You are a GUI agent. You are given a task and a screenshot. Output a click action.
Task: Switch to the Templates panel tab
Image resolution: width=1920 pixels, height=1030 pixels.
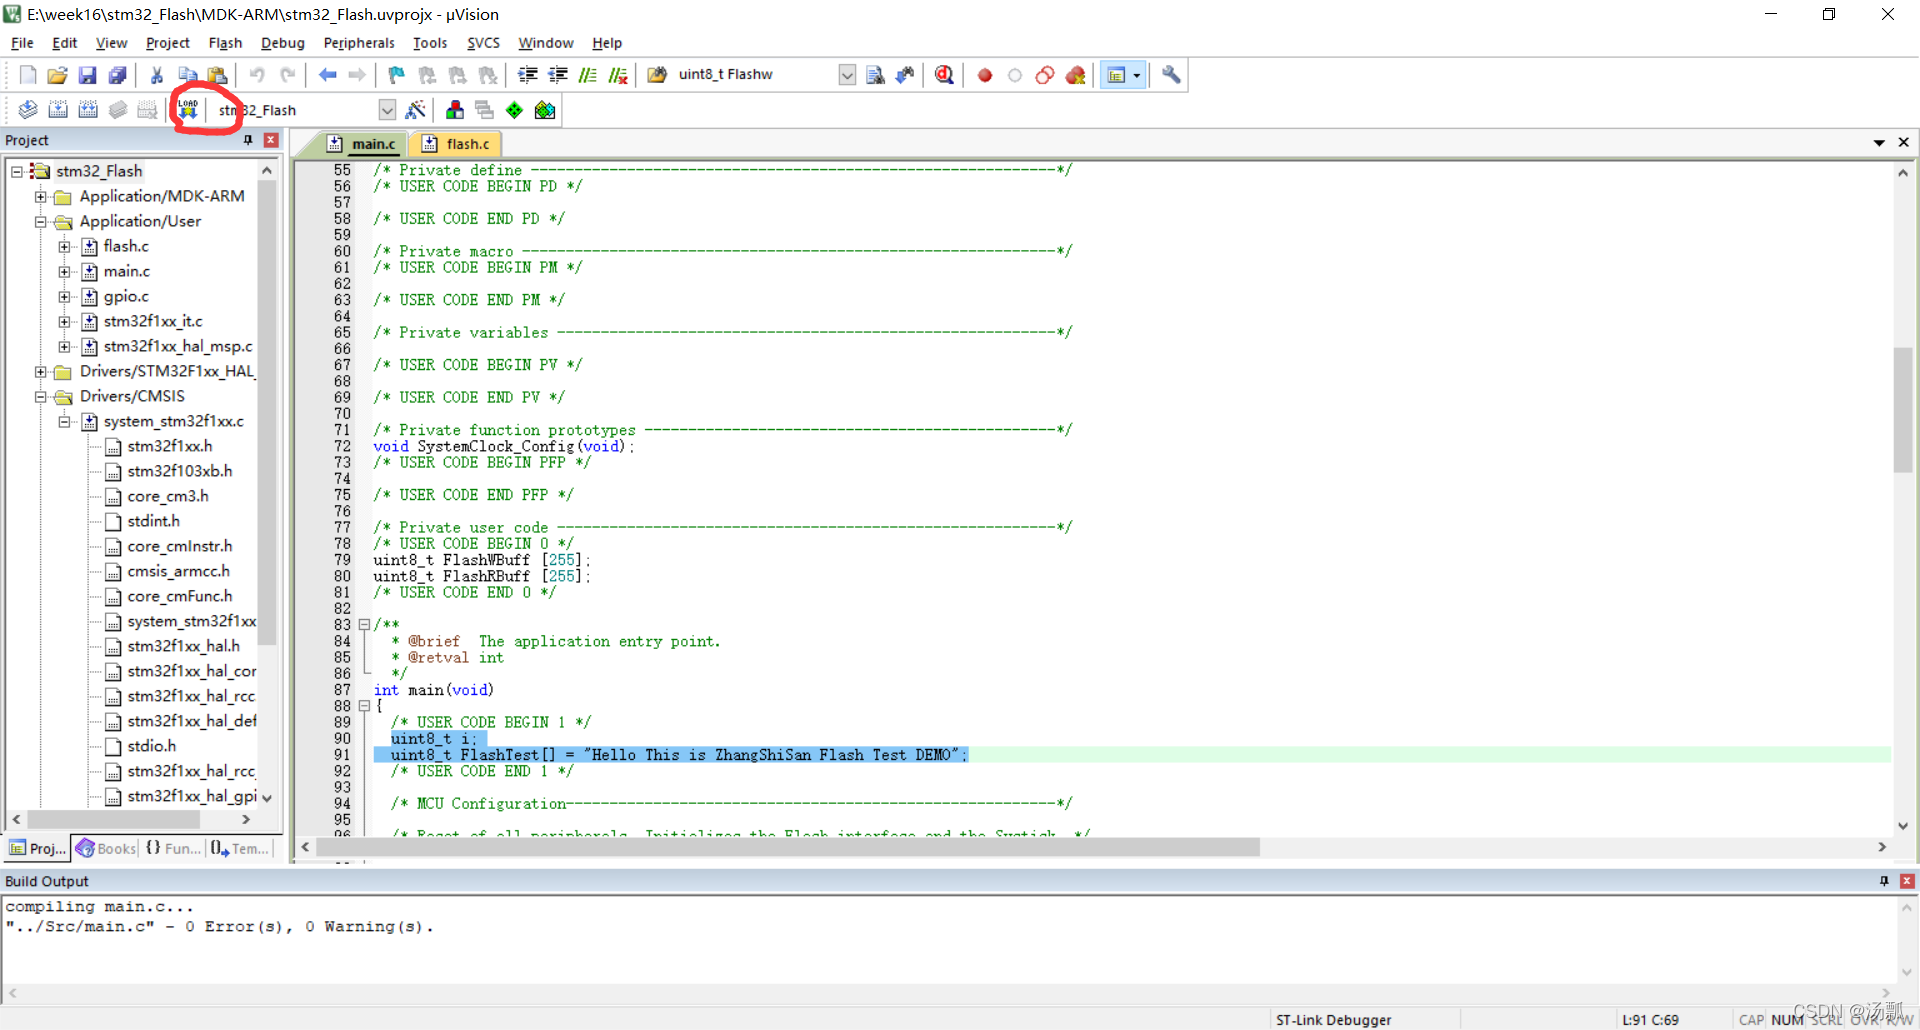coord(240,848)
